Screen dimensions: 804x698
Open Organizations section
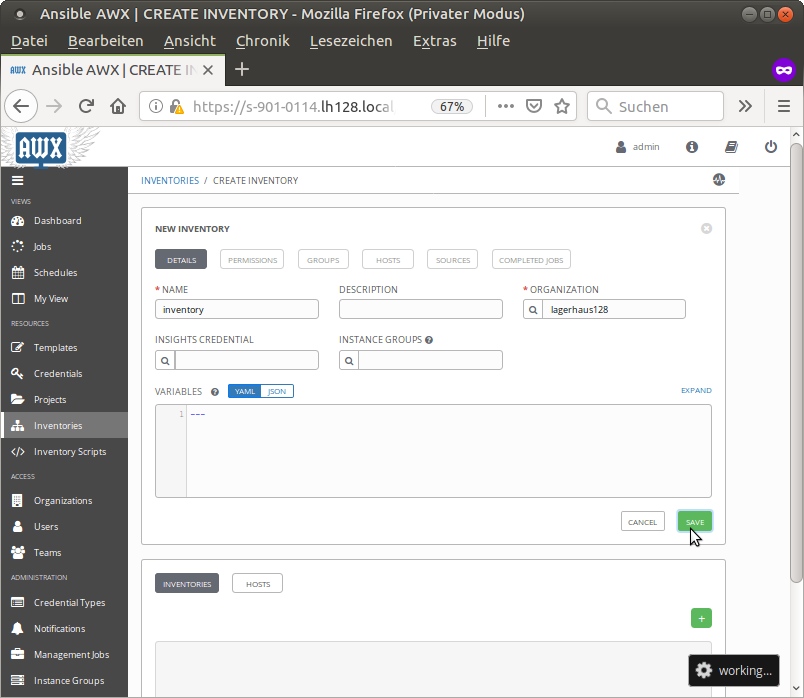pos(64,501)
